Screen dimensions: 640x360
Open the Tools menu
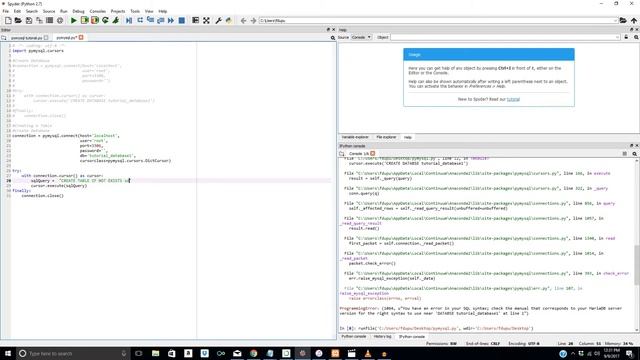point(135,11)
